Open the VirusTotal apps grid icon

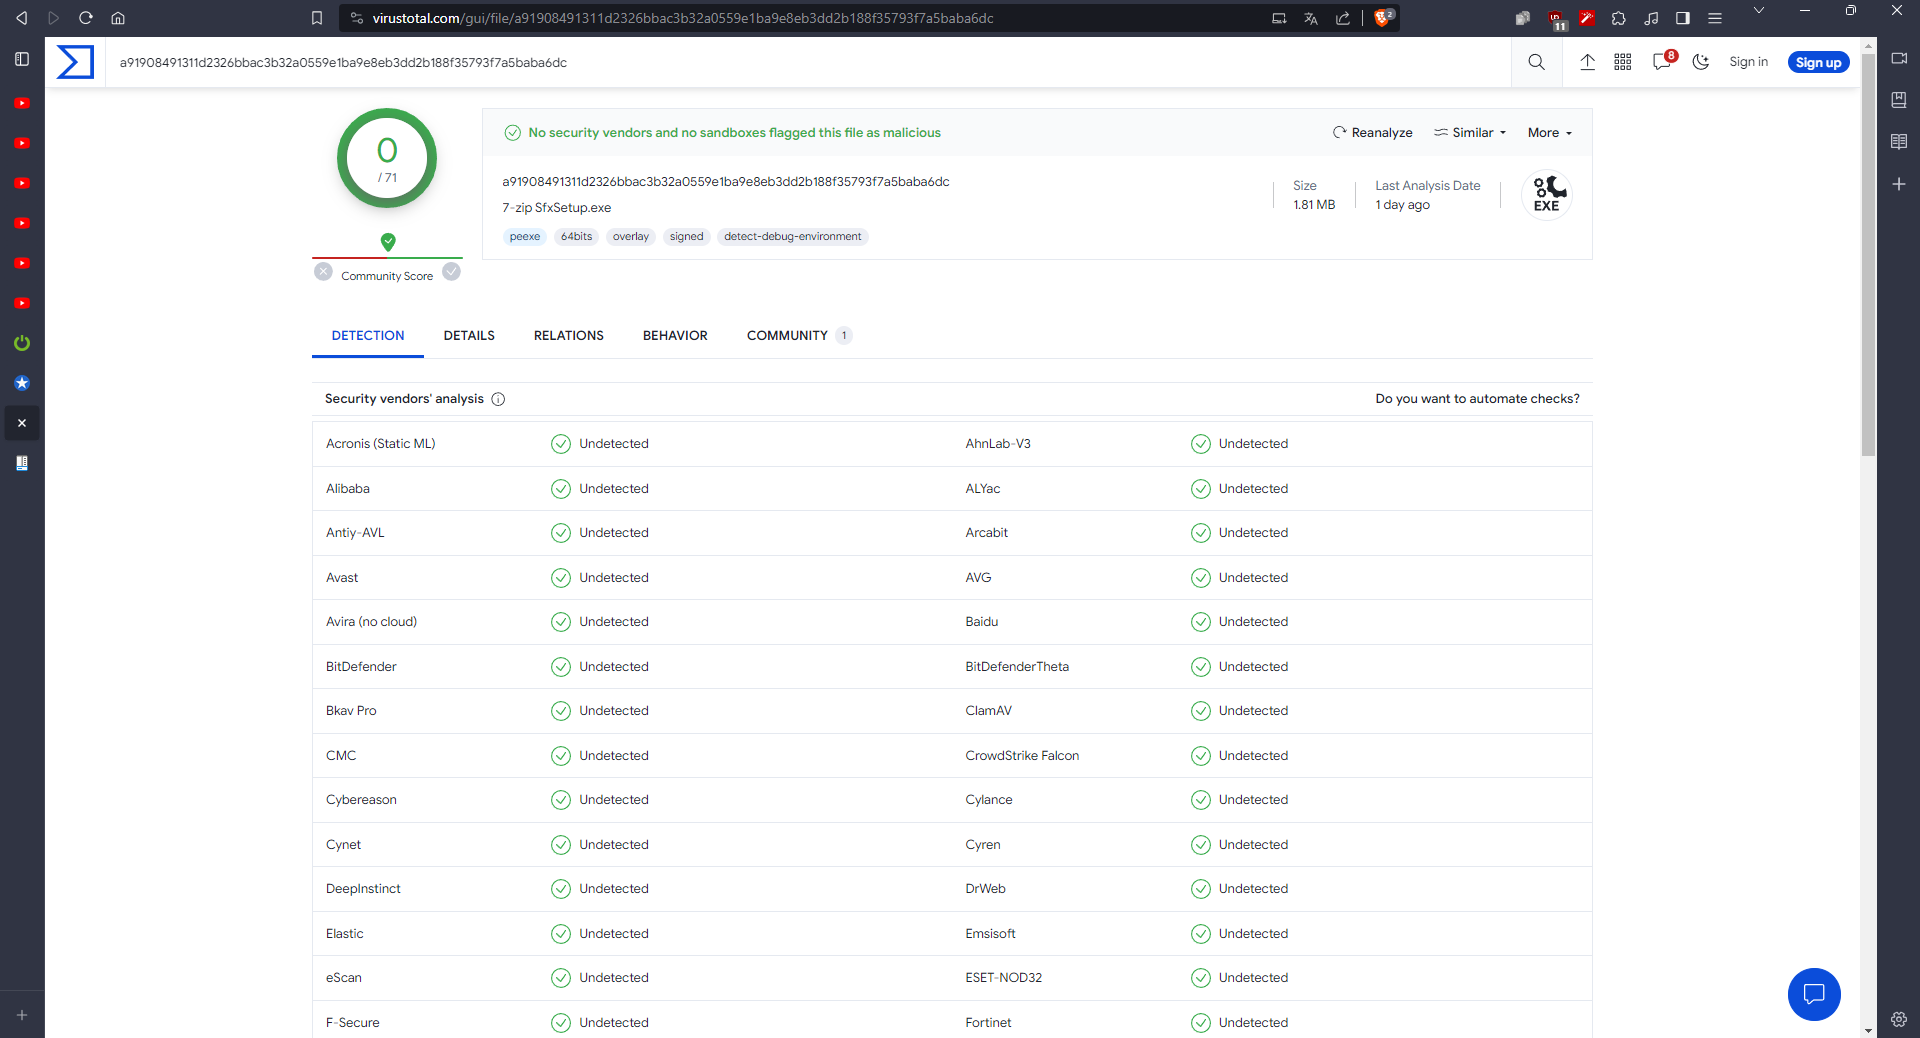click(1623, 62)
